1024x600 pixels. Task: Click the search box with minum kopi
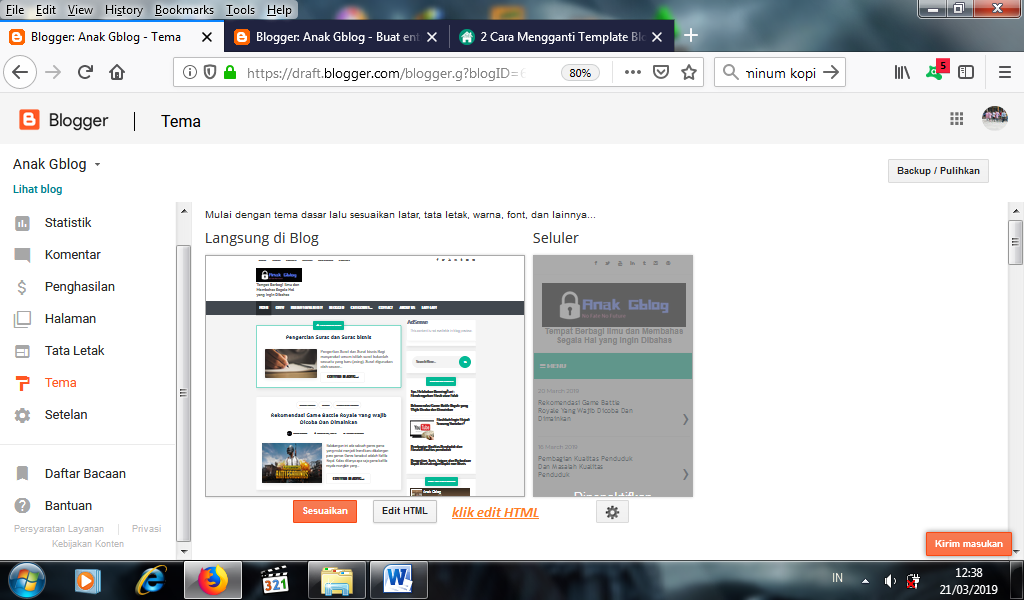tap(780, 72)
